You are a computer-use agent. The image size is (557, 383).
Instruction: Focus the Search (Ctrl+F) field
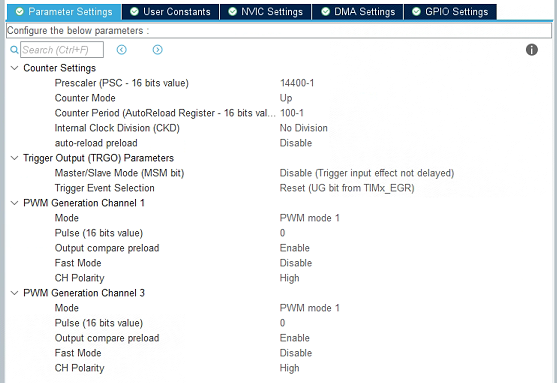[x=62, y=50]
